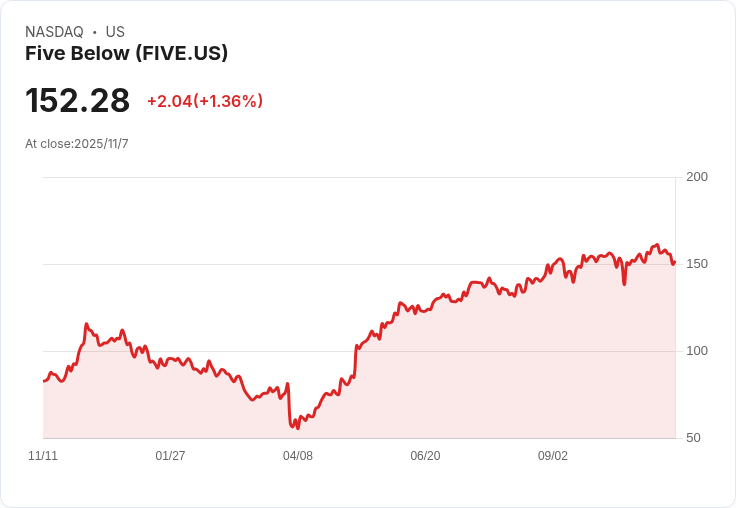Click the 200 y-axis price label
The image size is (736, 508).
click(697, 177)
